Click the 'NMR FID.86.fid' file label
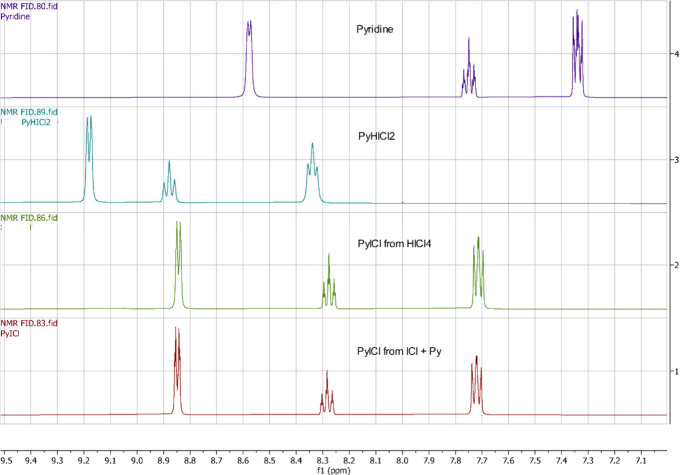 (x=29, y=218)
